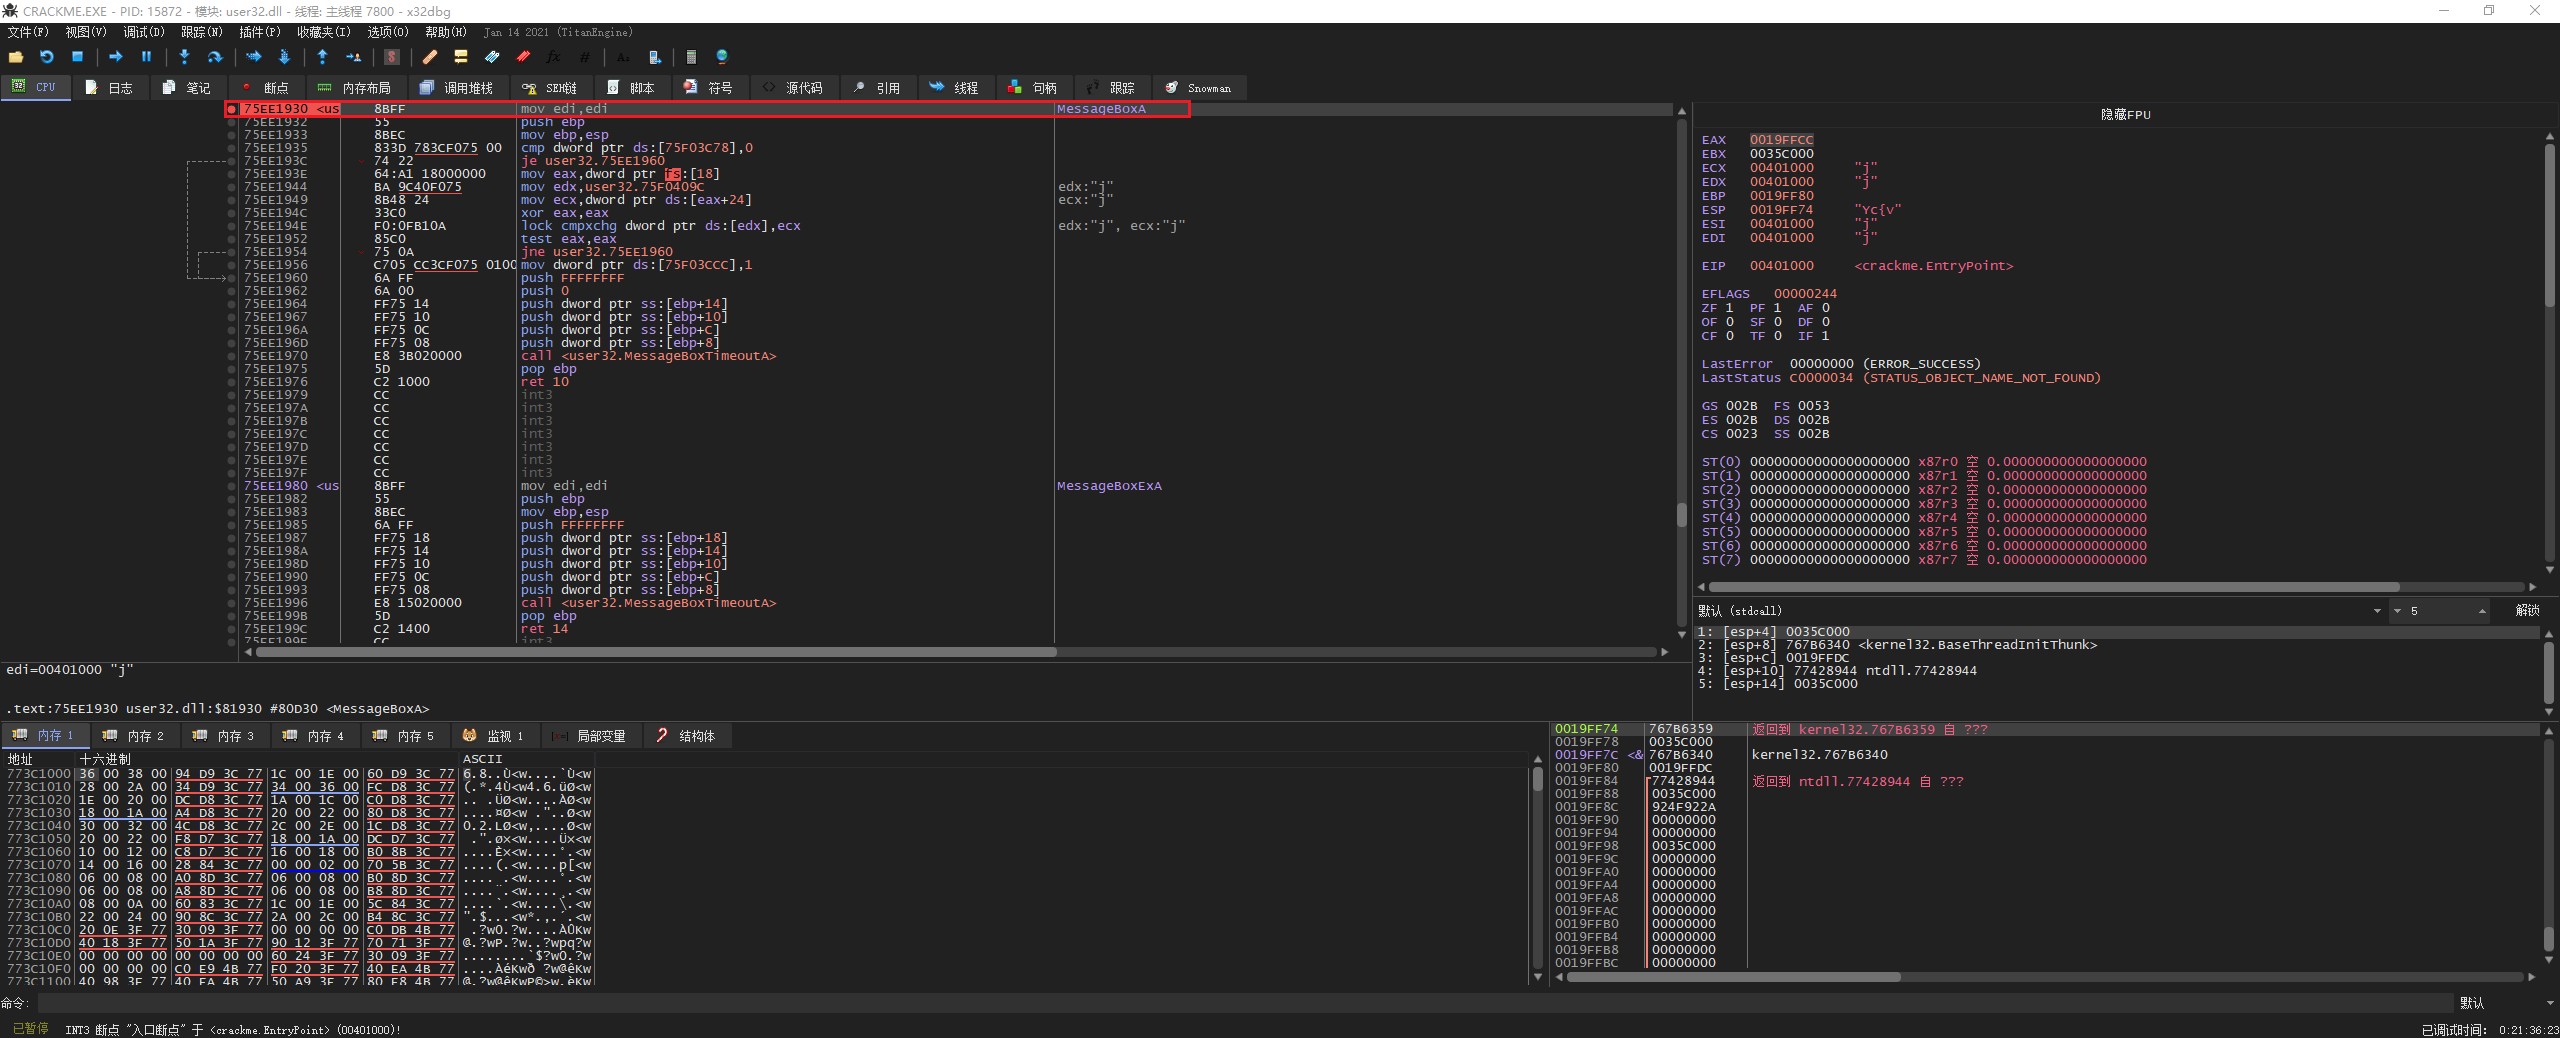Toggle breakpoint bullet at address 75EE1980
The width and height of the screenshot is (2560, 1038).
pos(232,486)
